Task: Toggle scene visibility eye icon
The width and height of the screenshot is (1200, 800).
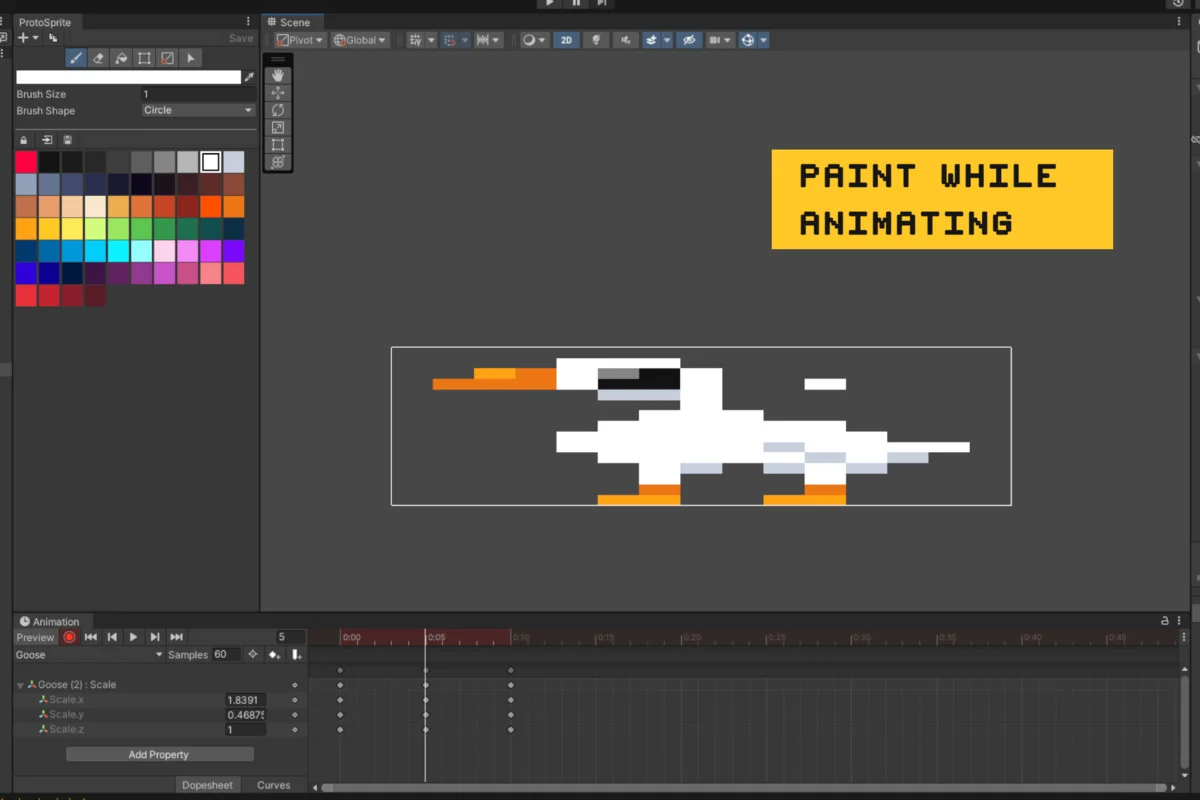Action: [x=687, y=40]
